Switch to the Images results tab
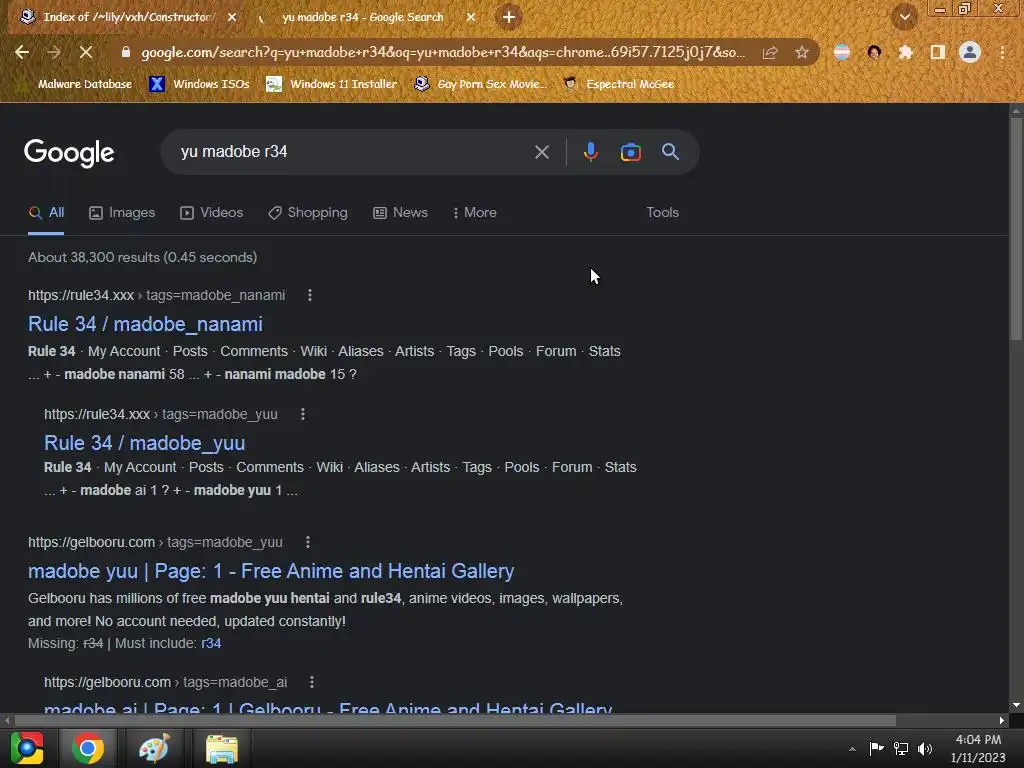The width and height of the screenshot is (1024, 768). 122,212
